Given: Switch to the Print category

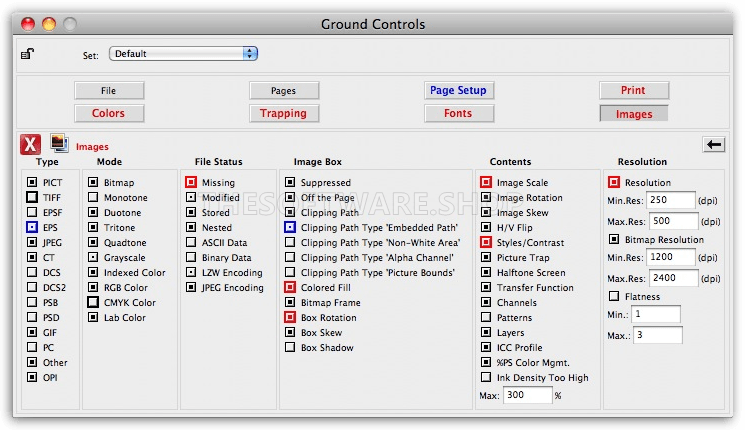Looking at the screenshot, I should point(634,90).
